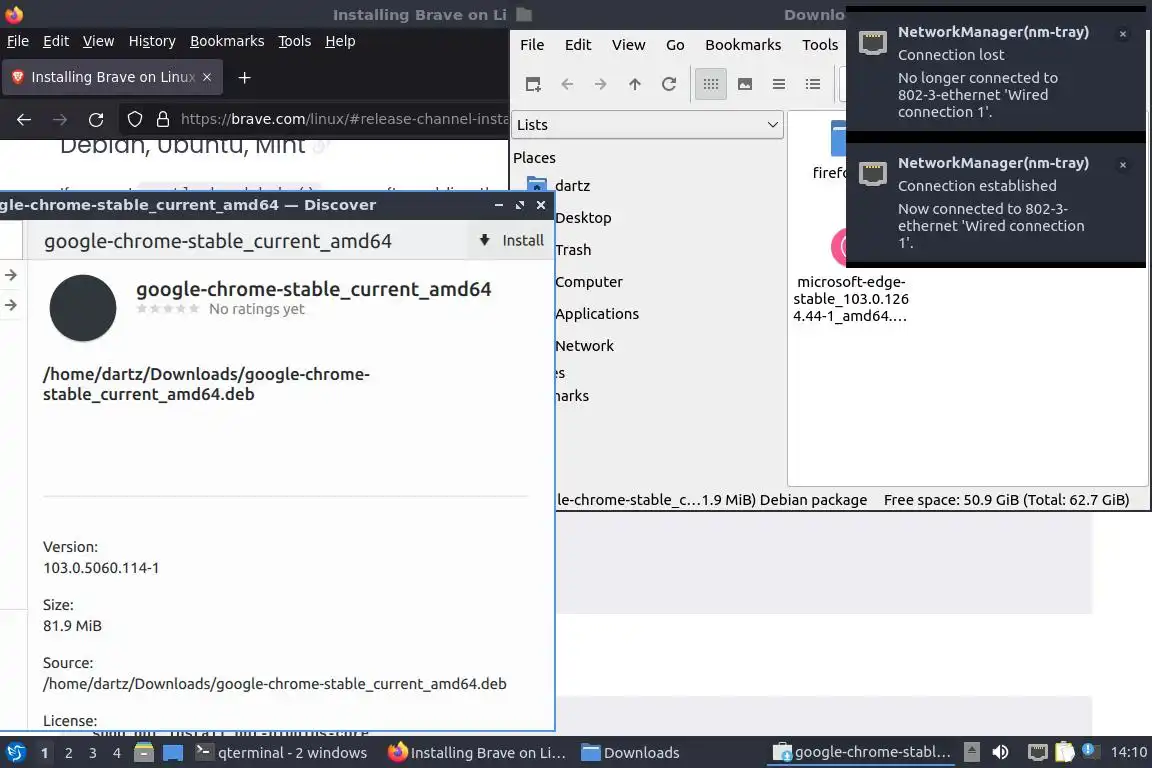Open the Lists side pane dropdown
The image size is (1152, 768).
(x=647, y=125)
